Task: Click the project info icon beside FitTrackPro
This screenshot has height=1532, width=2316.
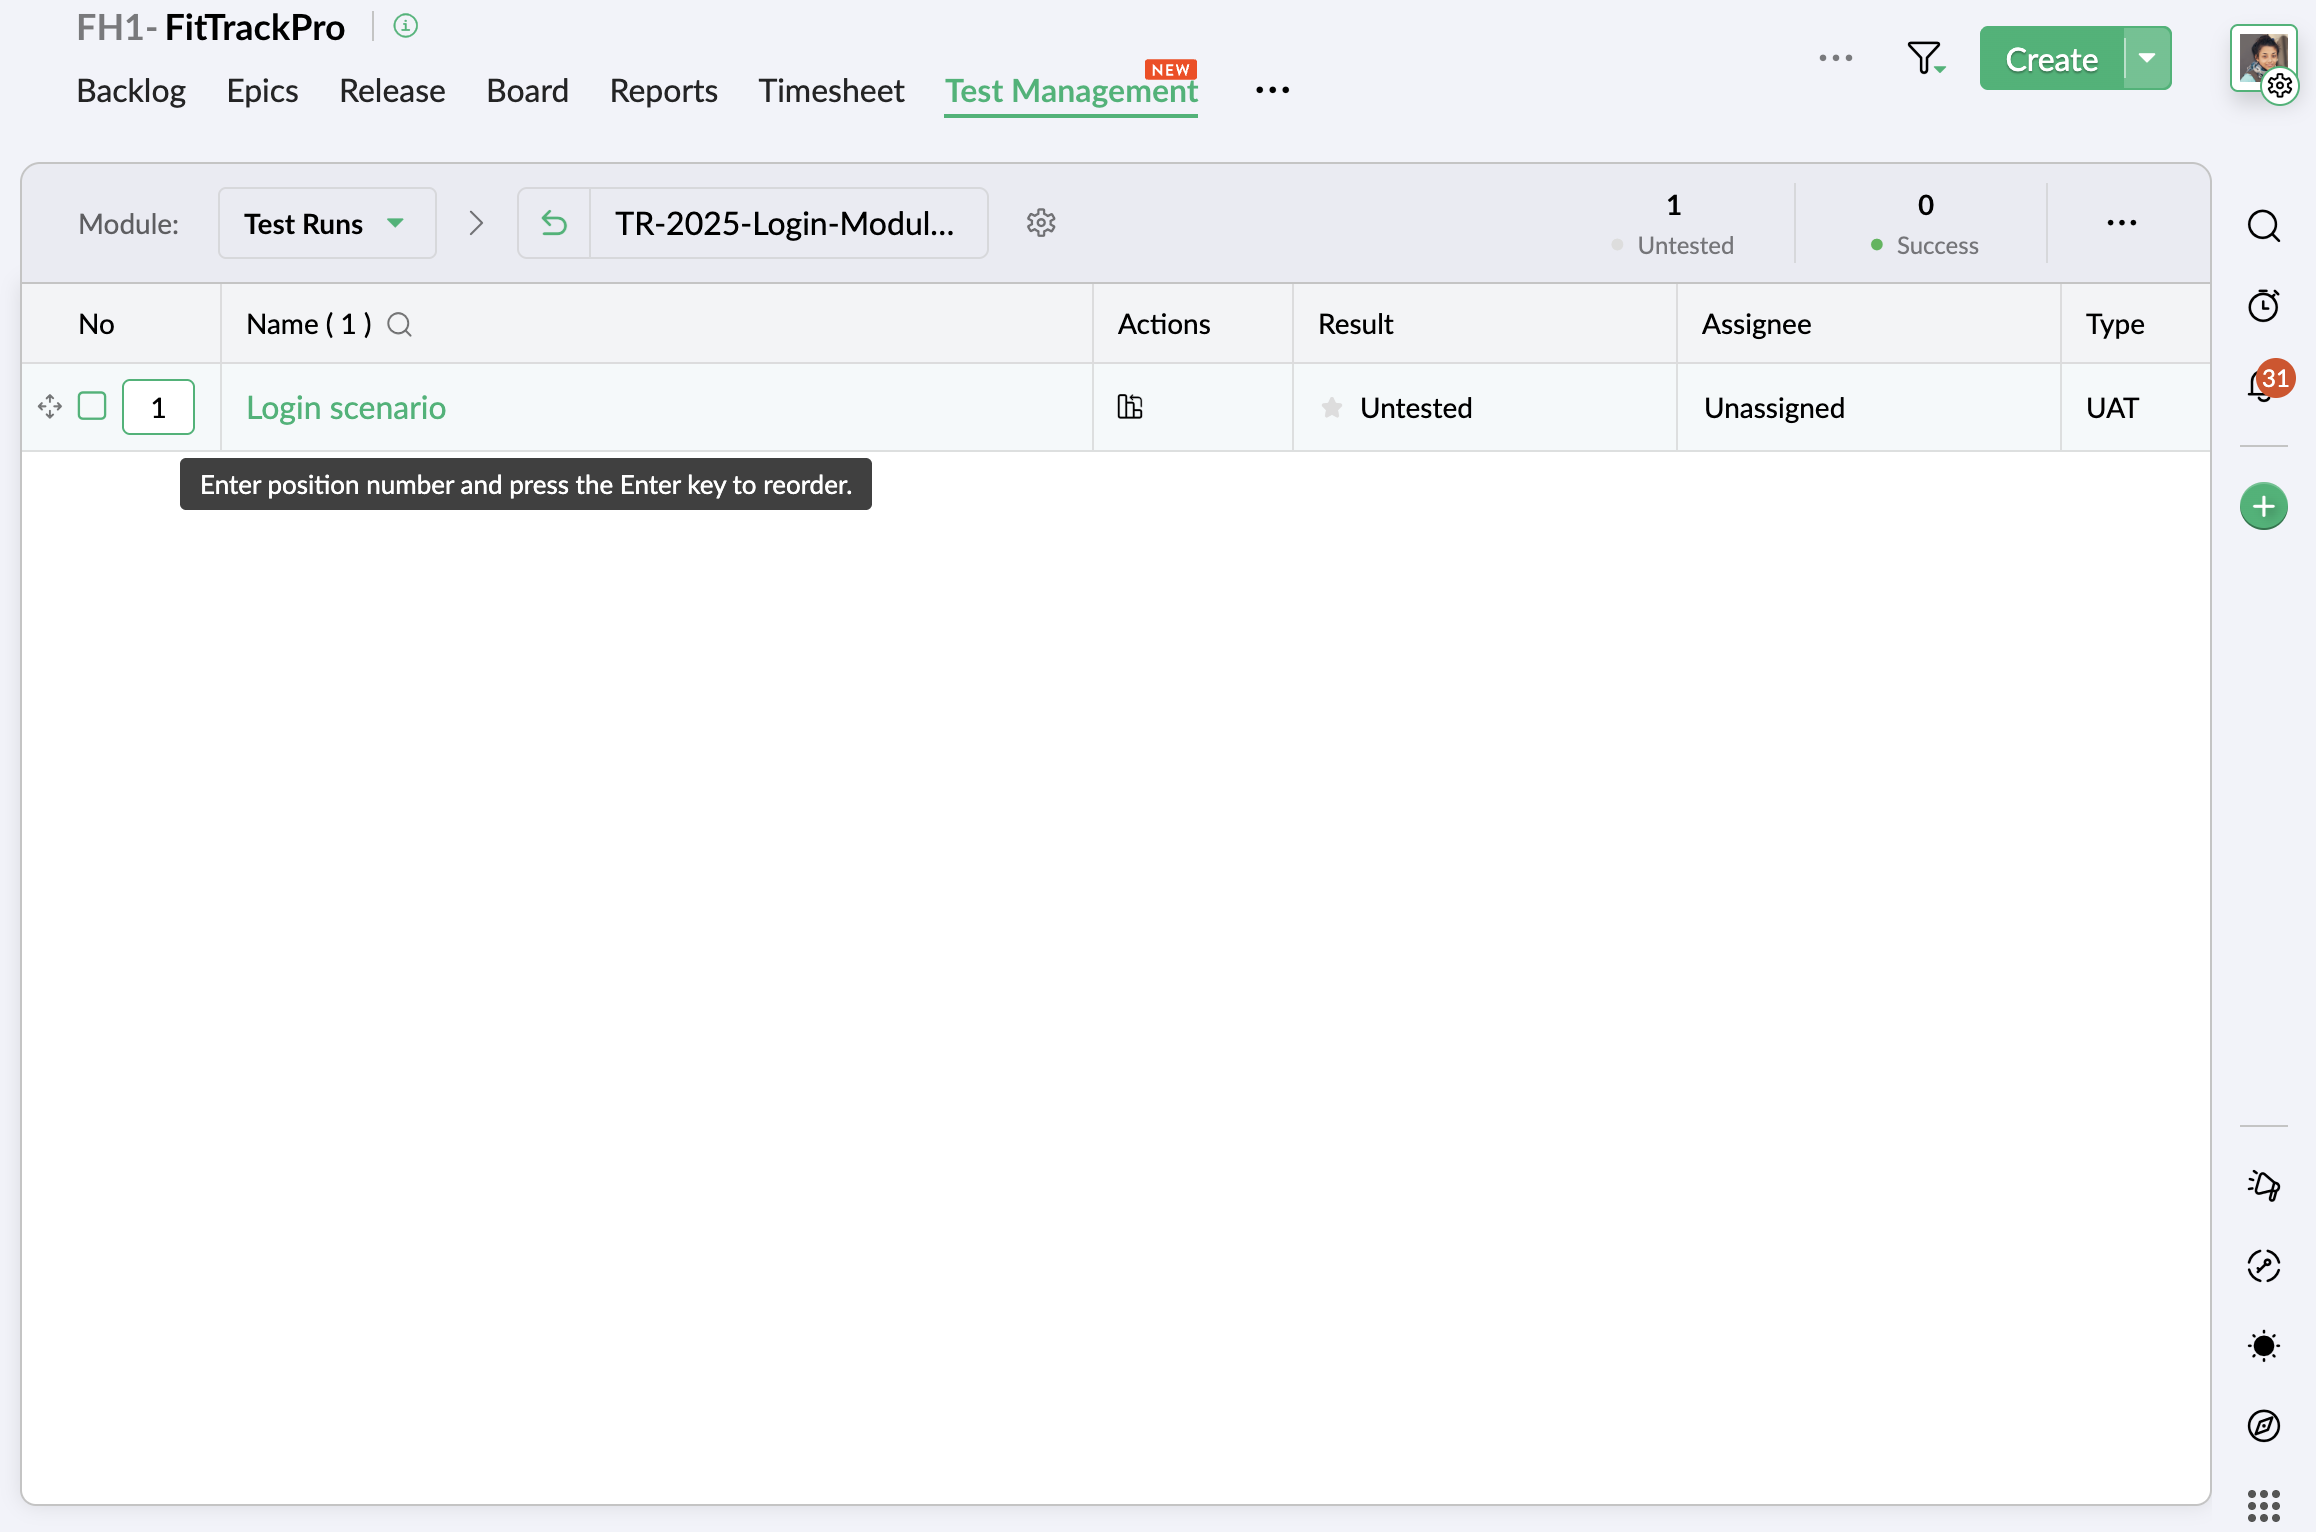Action: 405,26
